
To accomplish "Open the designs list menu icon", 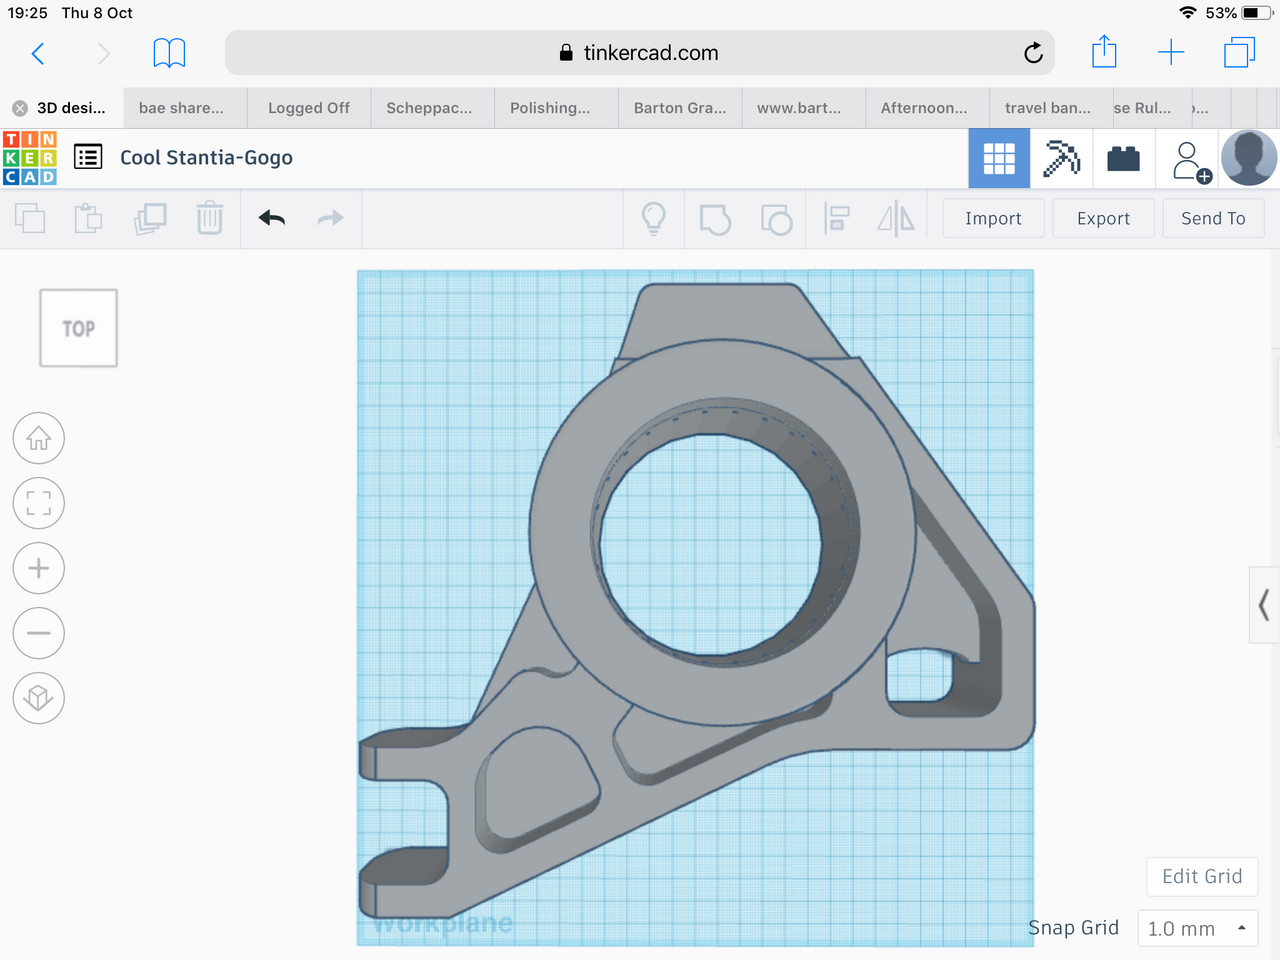I will click(88, 157).
